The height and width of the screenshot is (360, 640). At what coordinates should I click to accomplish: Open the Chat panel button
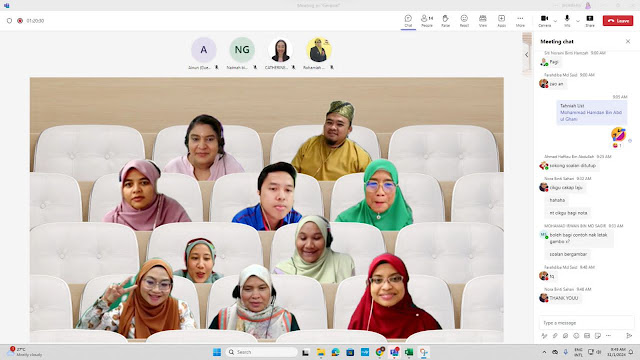408,21
